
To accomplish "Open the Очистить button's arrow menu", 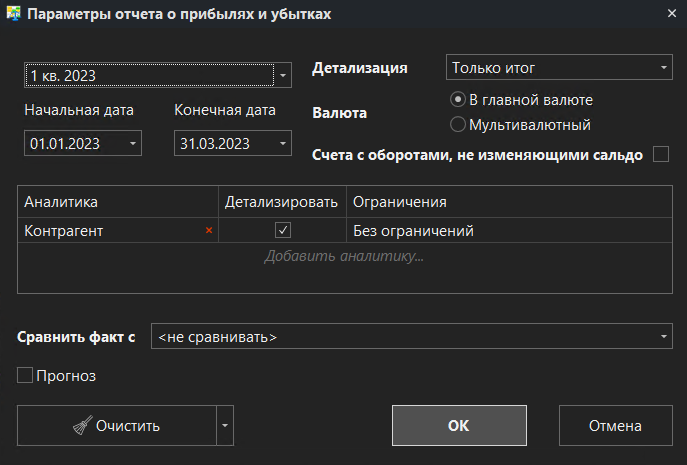I will (225, 425).
